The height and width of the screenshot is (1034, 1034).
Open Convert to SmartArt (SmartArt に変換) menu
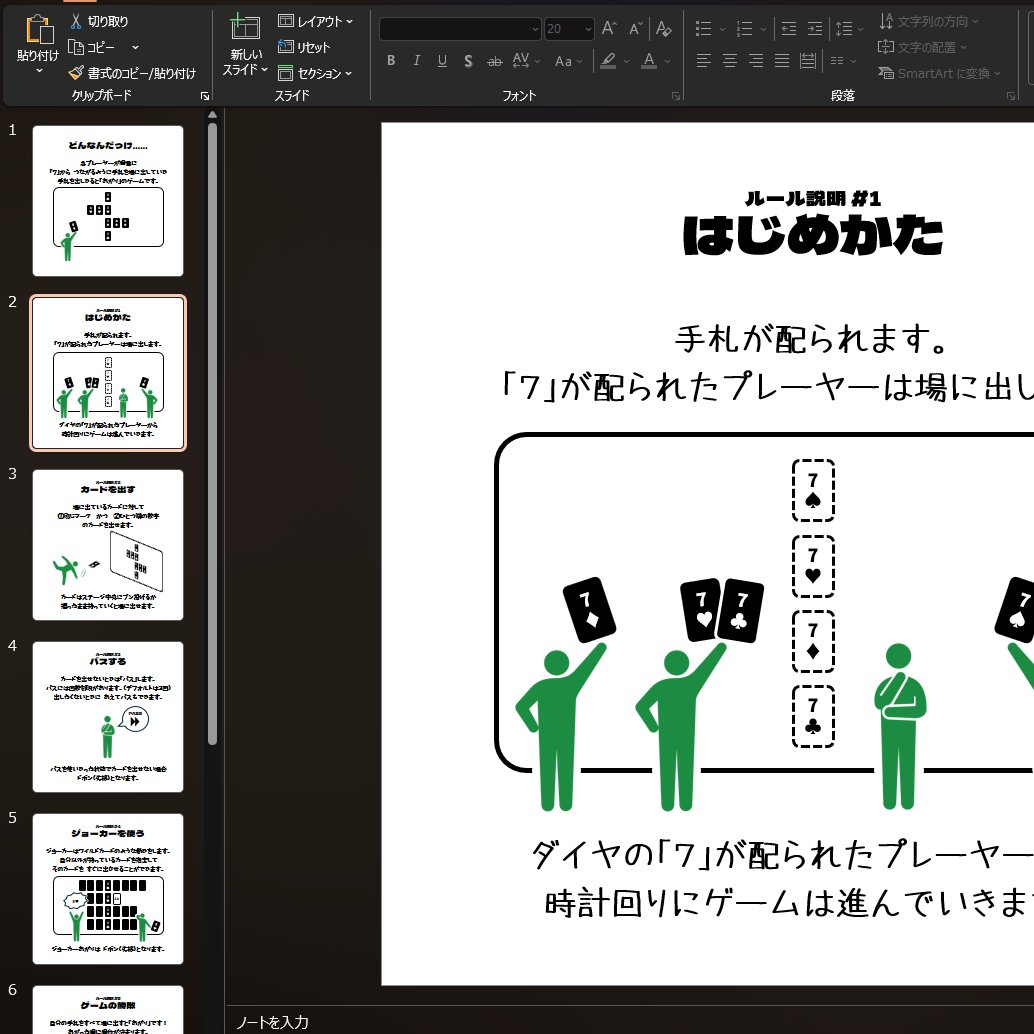(x=940, y=73)
